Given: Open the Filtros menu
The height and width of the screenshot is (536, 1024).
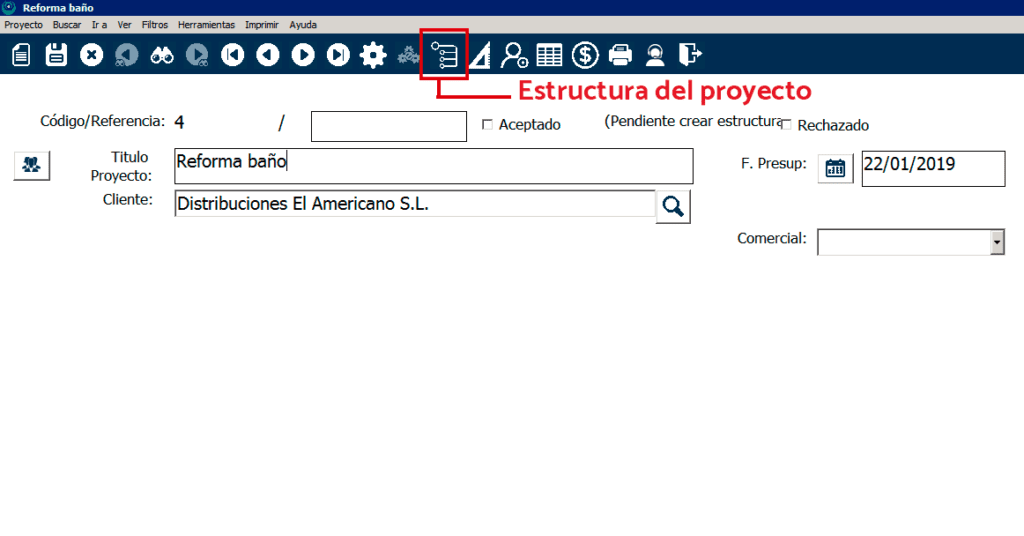Looking at the screenshot, I should tap(154, 24).
